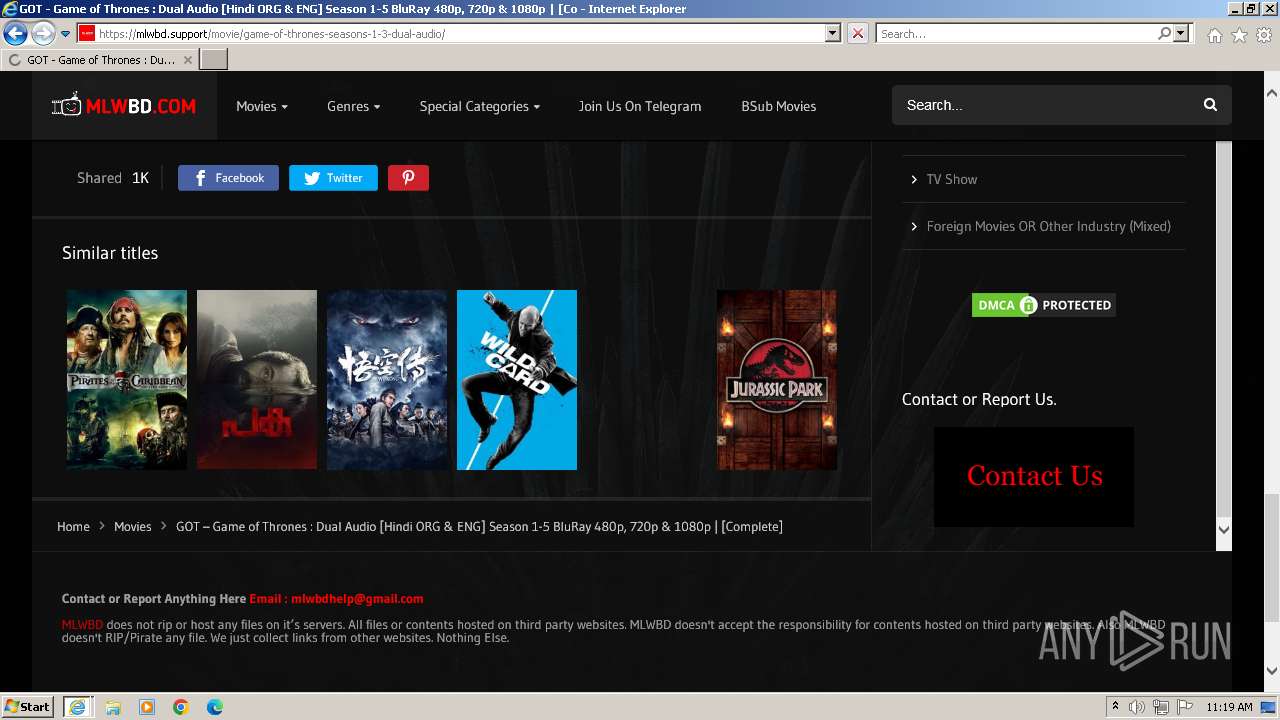Click the Shared 1K count text
The image size is (1280, 720).
point(113,178)
